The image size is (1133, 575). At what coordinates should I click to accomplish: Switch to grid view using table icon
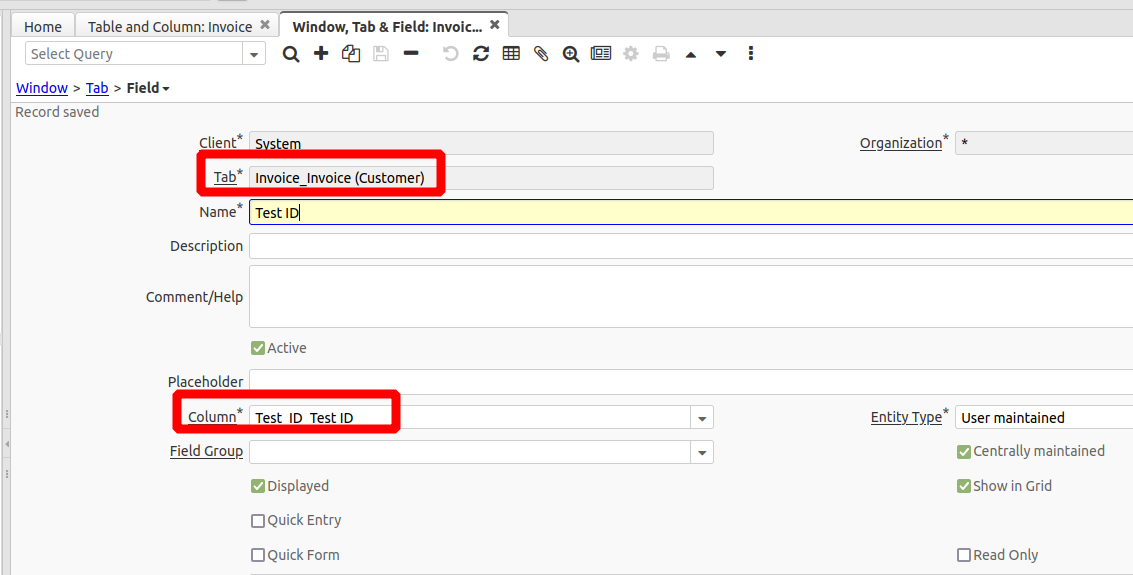511,54
